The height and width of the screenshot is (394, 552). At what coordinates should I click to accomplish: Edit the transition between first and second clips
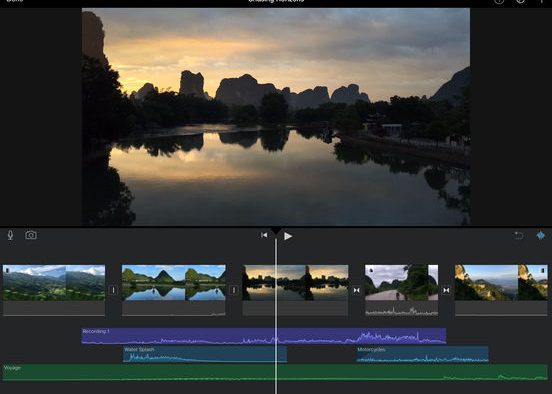coord(113,290)
